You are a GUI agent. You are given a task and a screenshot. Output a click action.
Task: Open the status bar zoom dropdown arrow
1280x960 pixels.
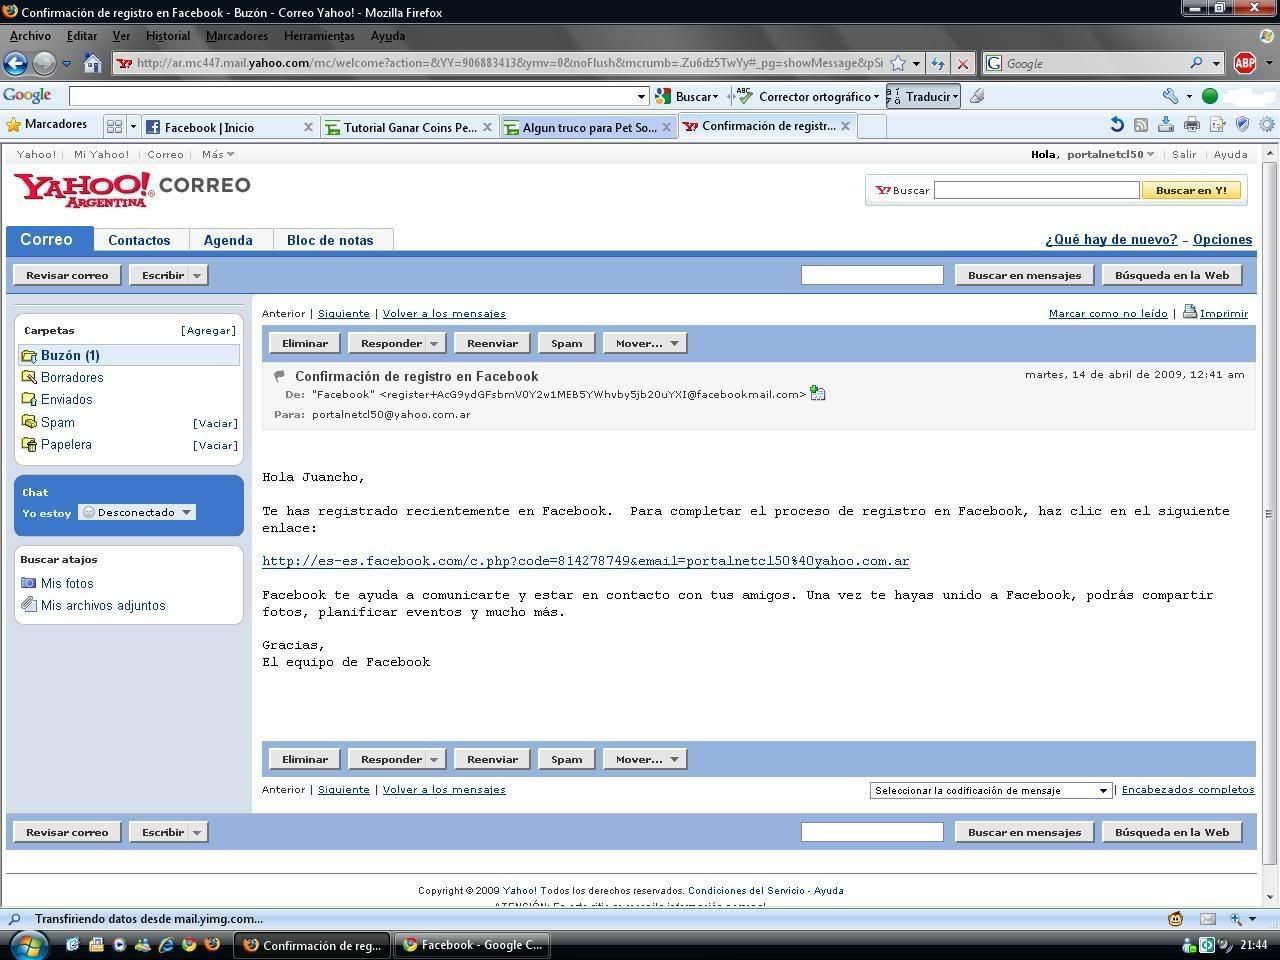1252,919
